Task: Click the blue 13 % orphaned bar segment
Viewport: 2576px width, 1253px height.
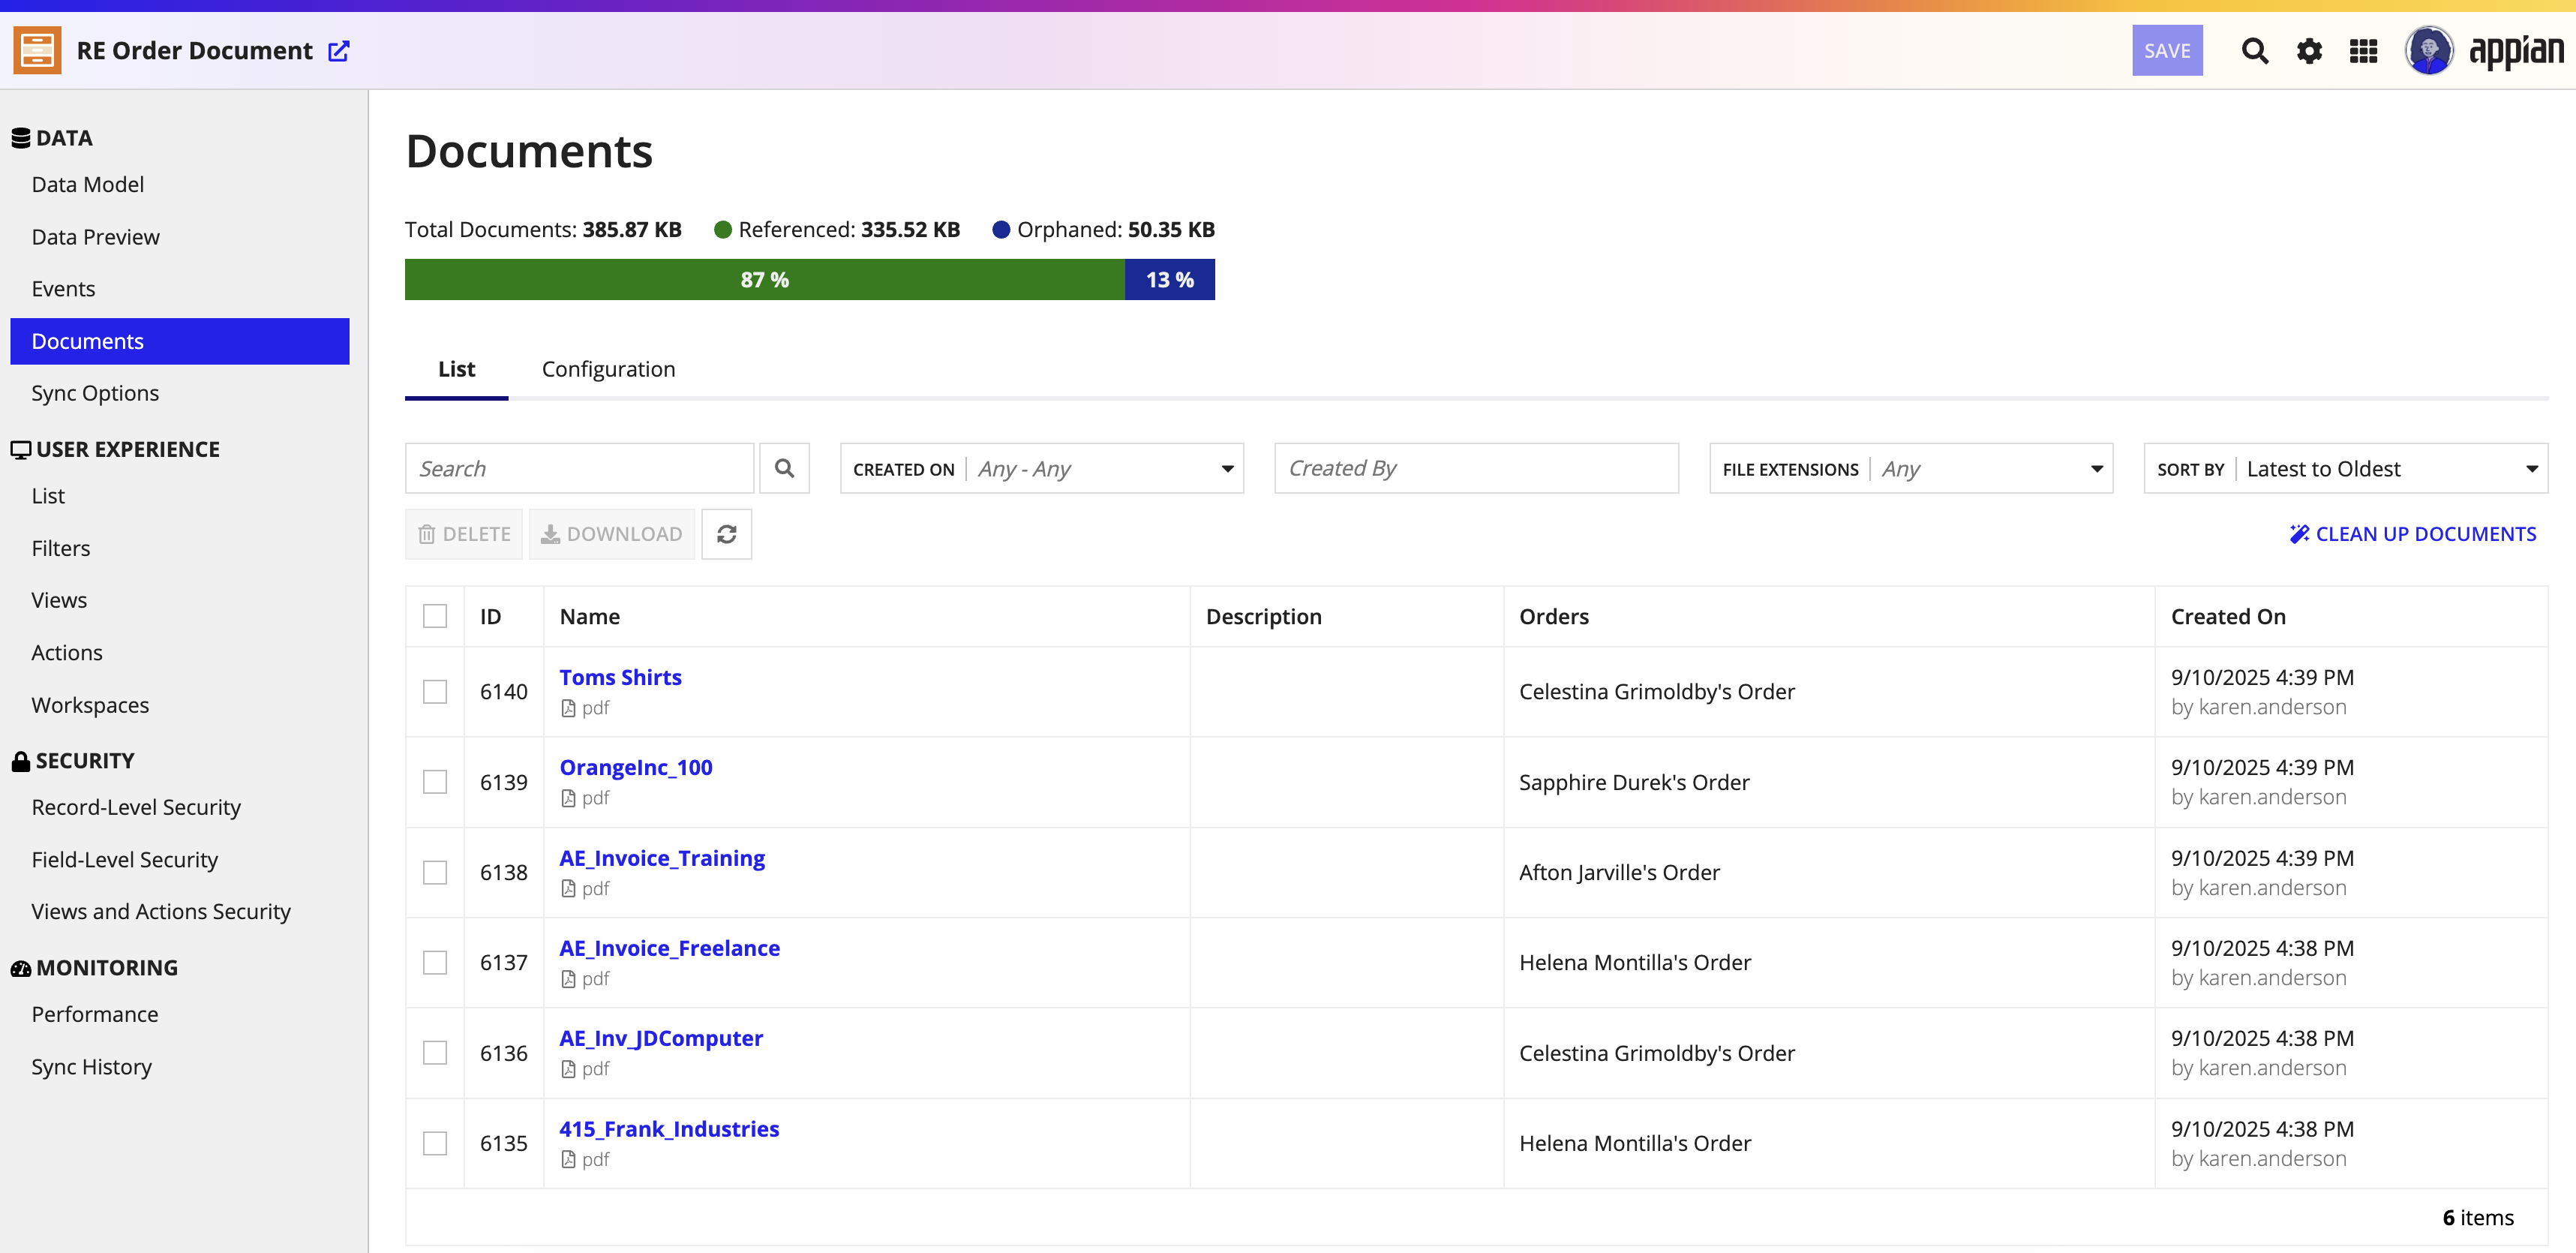Action: pos(1170,280)
